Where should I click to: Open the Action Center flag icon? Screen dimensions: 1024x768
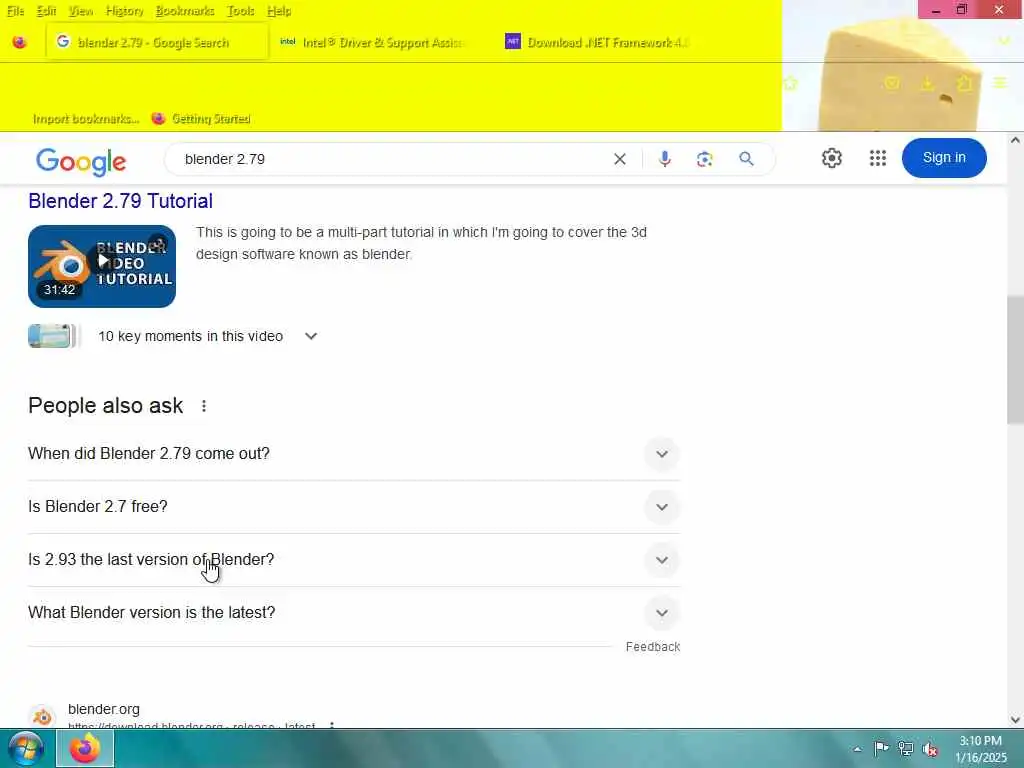[881, 748]
